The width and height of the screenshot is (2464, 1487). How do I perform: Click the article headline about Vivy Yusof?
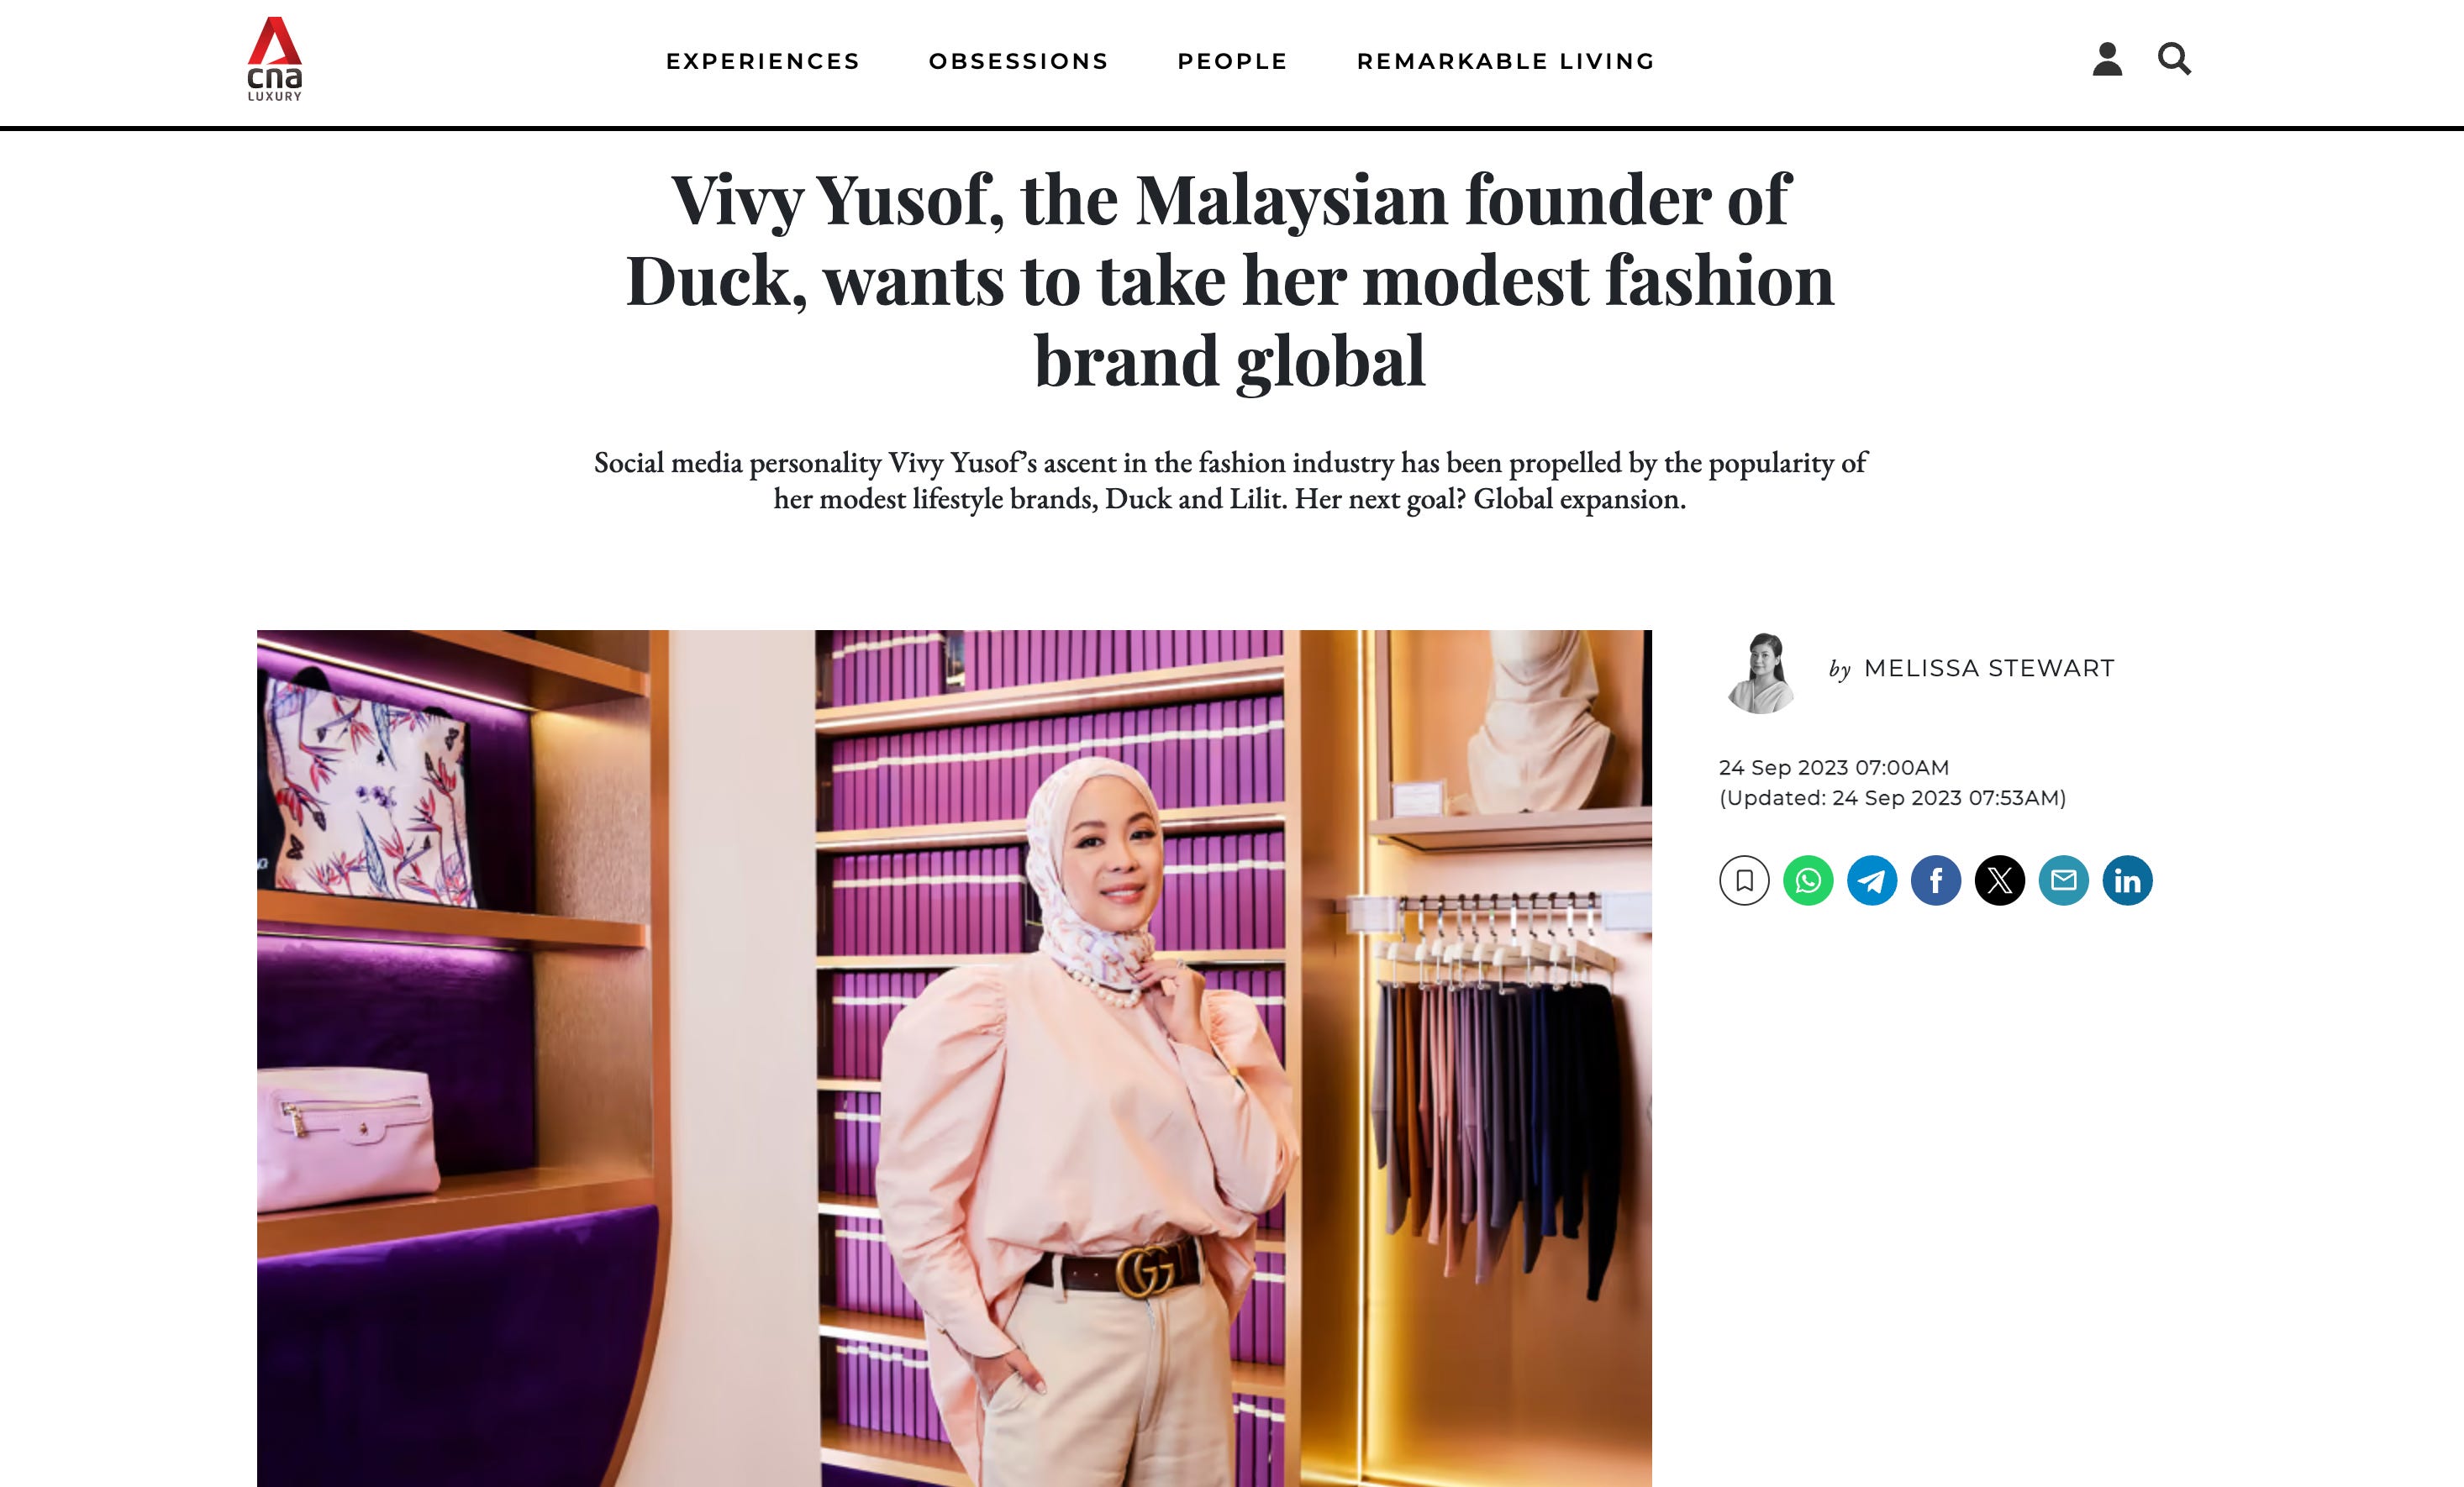1230,280
